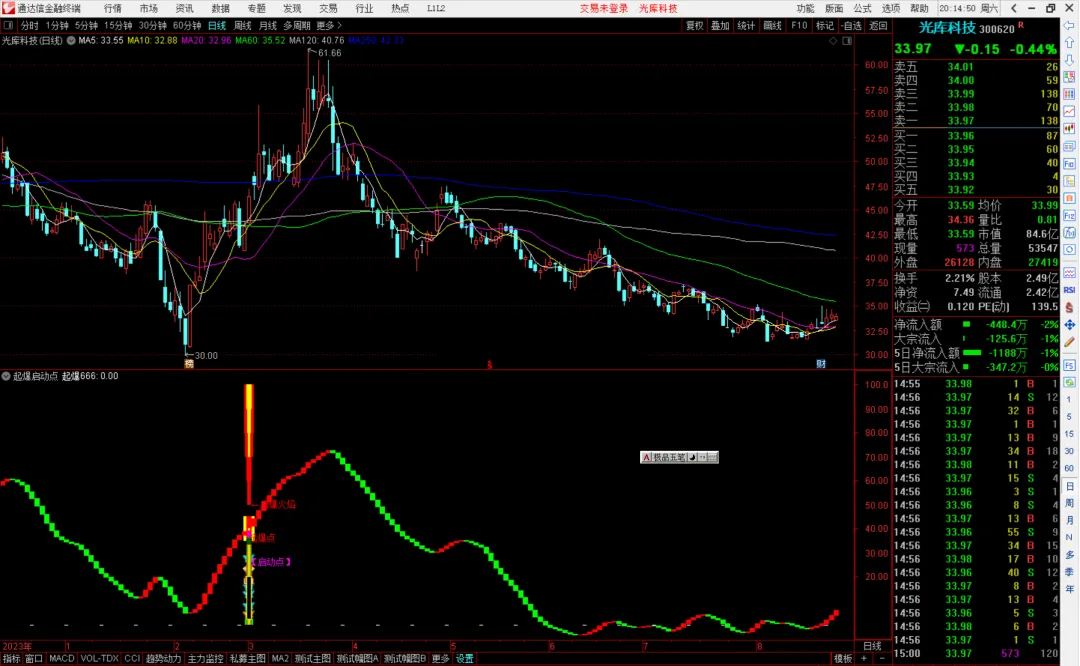1080x666 pixels.
Task: Click the RSI icon in the right sidebar
Action: (1069, 290)
